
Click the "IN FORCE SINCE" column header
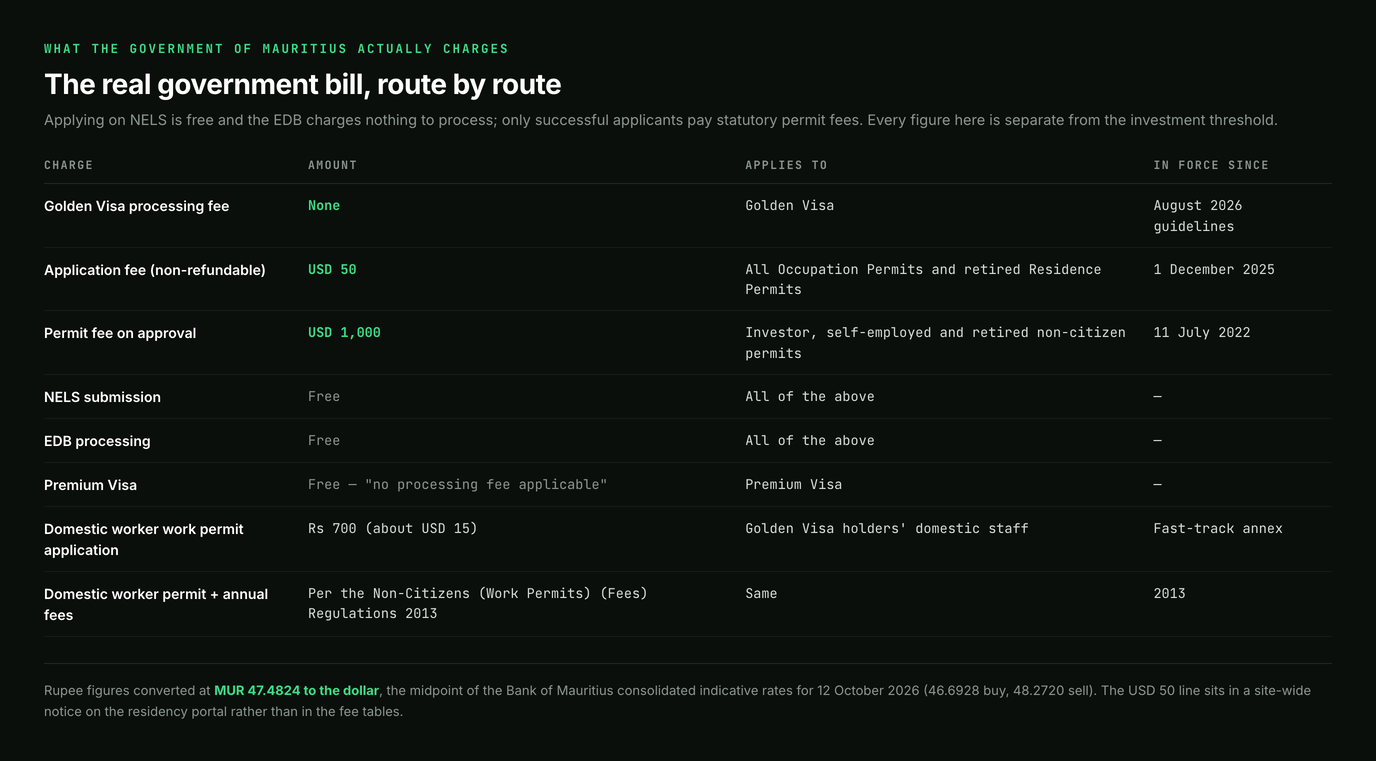coord(1211,165)
